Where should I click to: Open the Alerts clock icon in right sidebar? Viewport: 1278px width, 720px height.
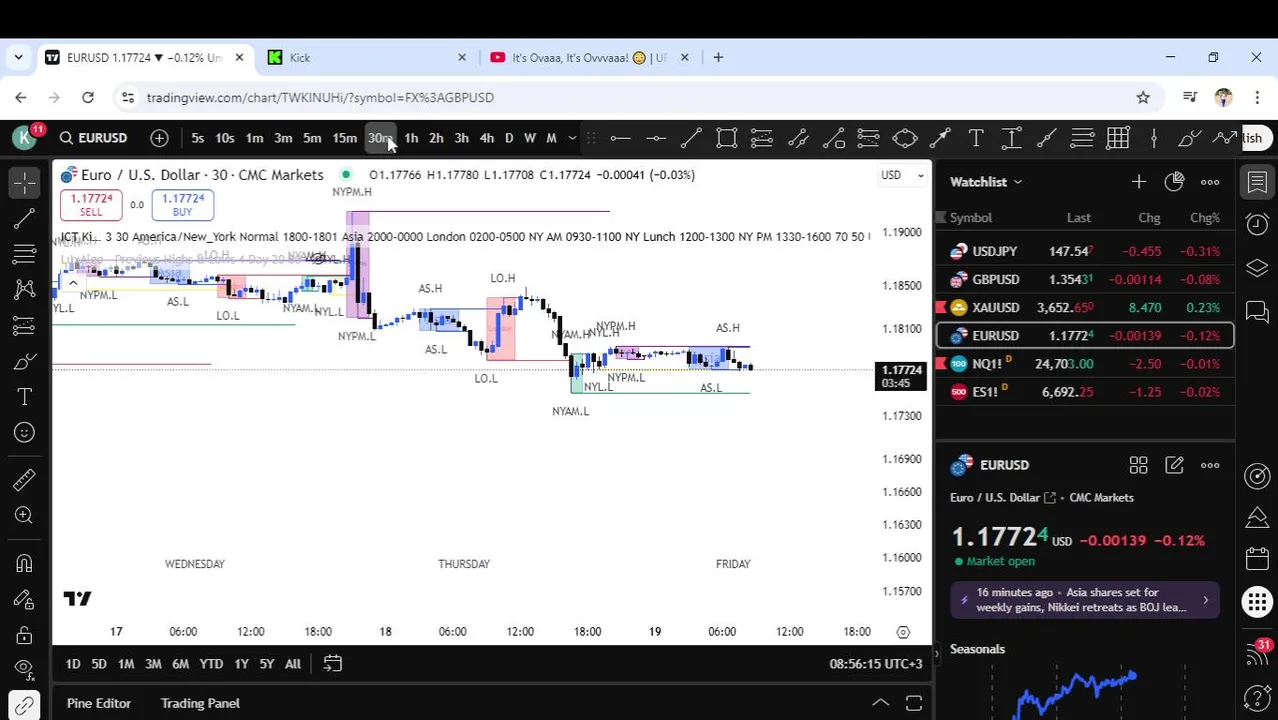click(x=1257, y=225)
